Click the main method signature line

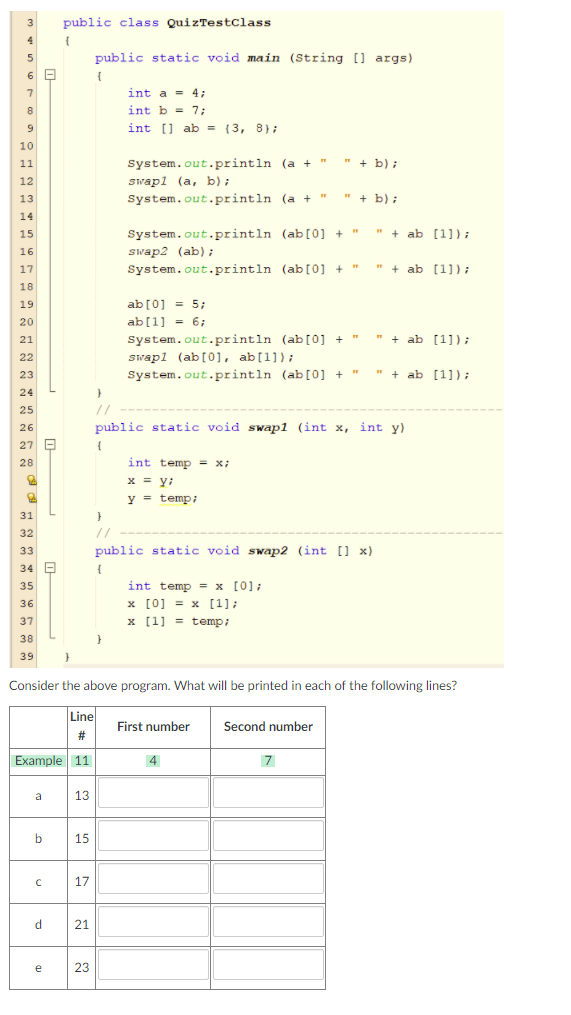tap(254, 58)
